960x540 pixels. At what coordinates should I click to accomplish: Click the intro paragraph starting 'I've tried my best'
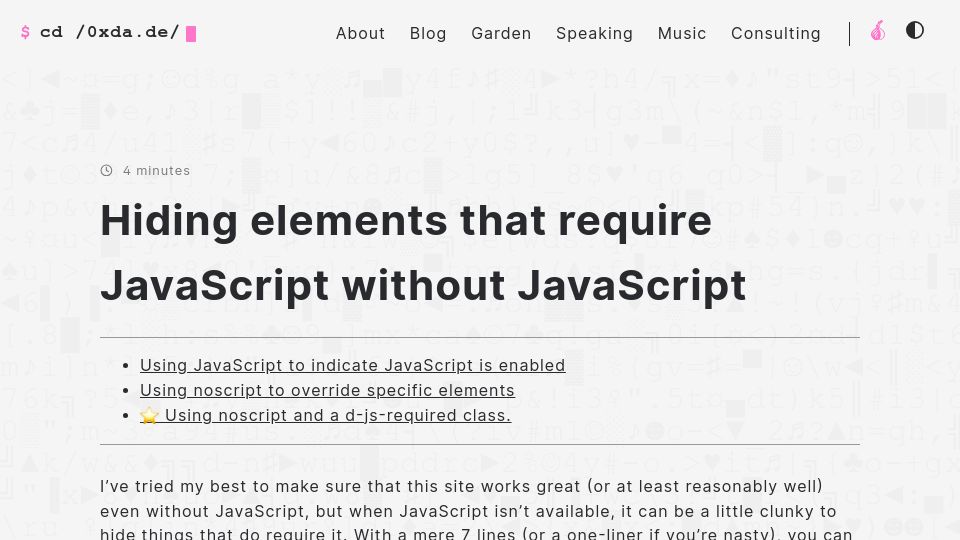pyautogui.click(x=480, y=511)
